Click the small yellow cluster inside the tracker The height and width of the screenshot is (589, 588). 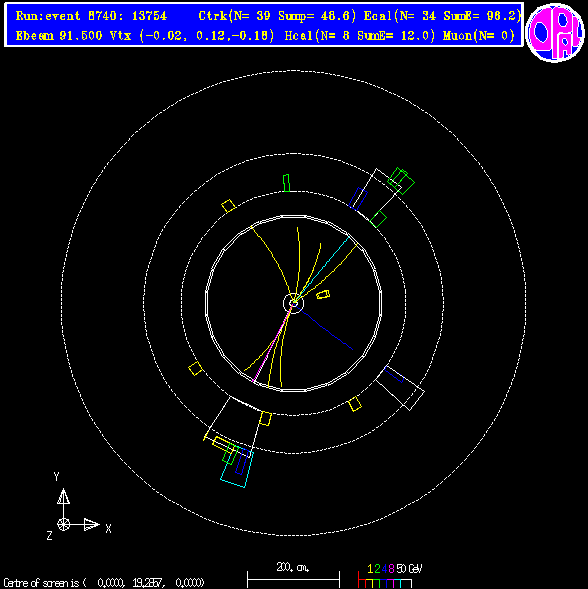click(323, 295)
